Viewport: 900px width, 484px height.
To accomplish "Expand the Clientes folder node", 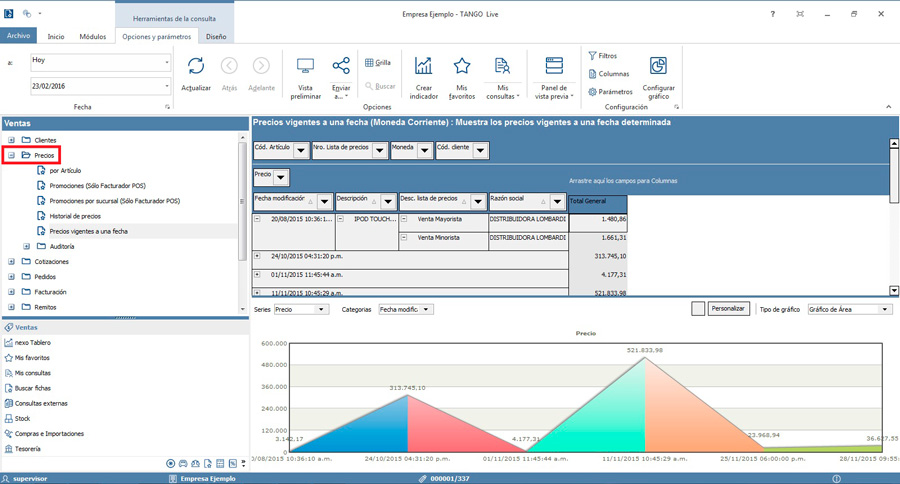I will tap(11, 140).
